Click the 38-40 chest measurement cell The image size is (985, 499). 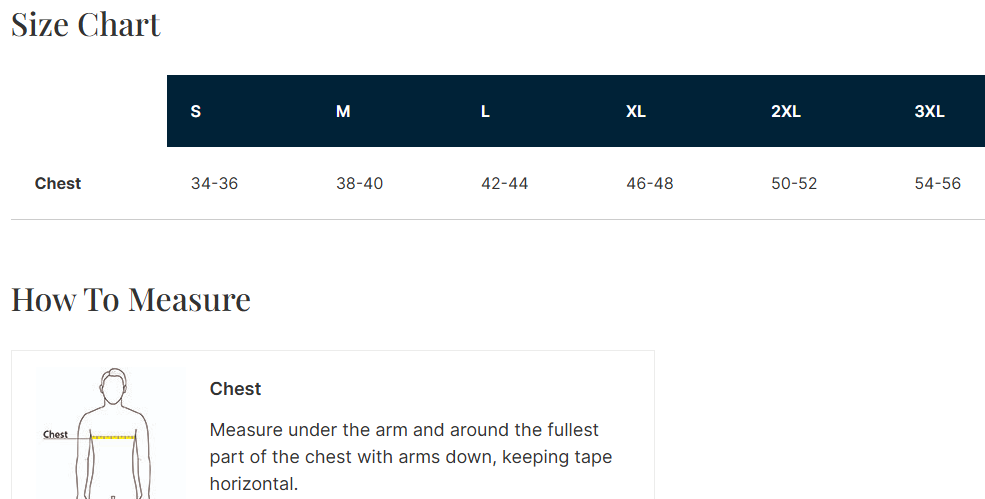point(360,183)
